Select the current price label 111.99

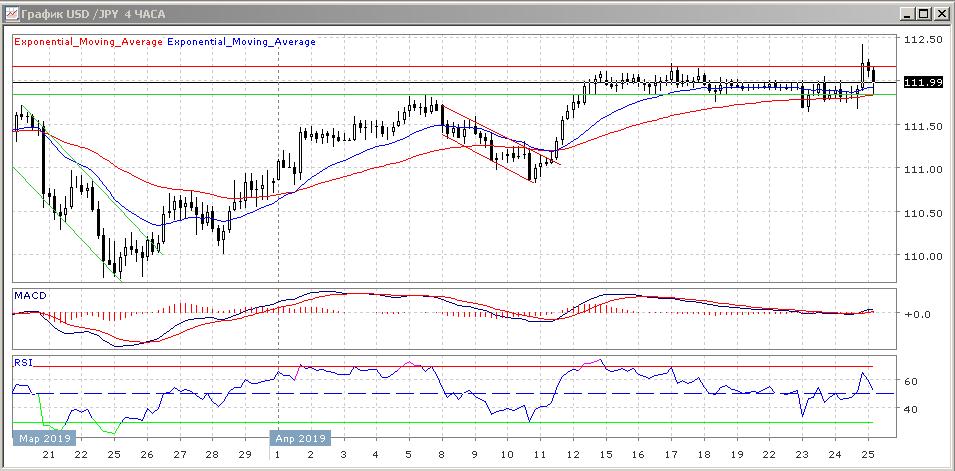coord(922,82)
